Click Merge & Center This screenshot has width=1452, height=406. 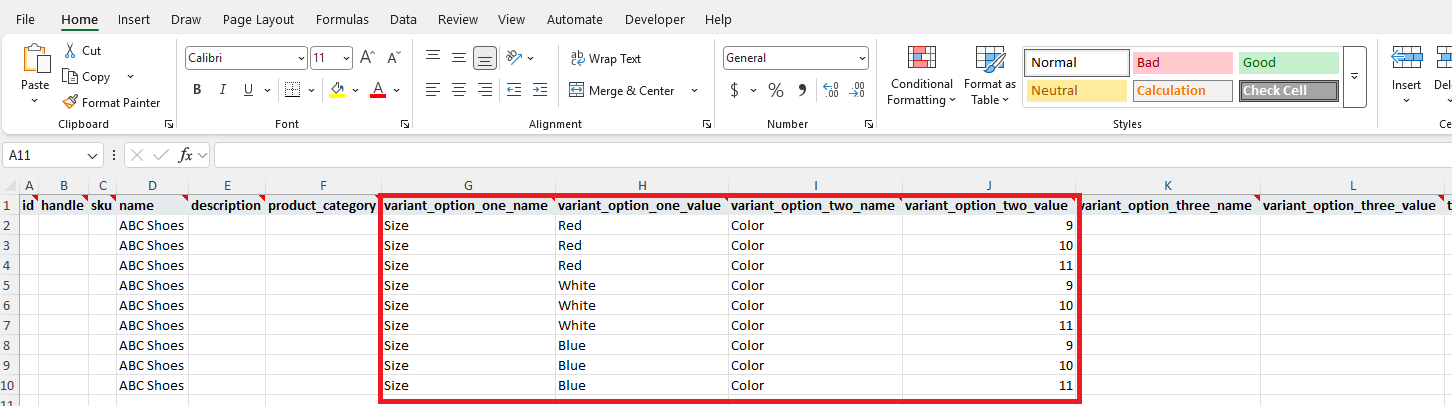pyautogui.click(x=622, y=90)
